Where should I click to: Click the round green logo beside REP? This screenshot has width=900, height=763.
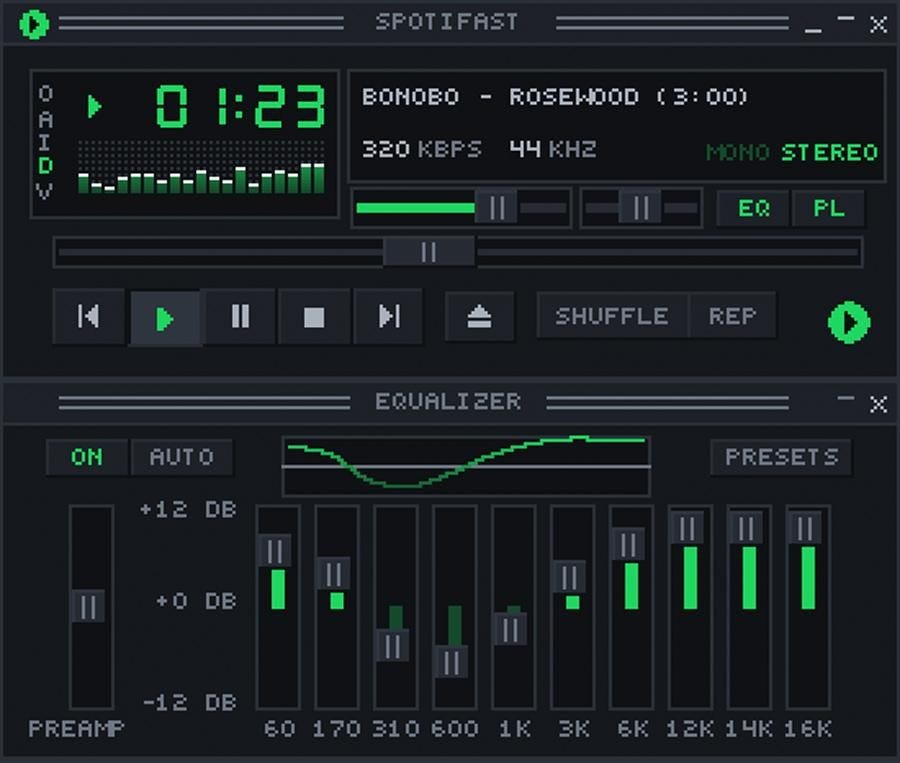click(849, 322)
